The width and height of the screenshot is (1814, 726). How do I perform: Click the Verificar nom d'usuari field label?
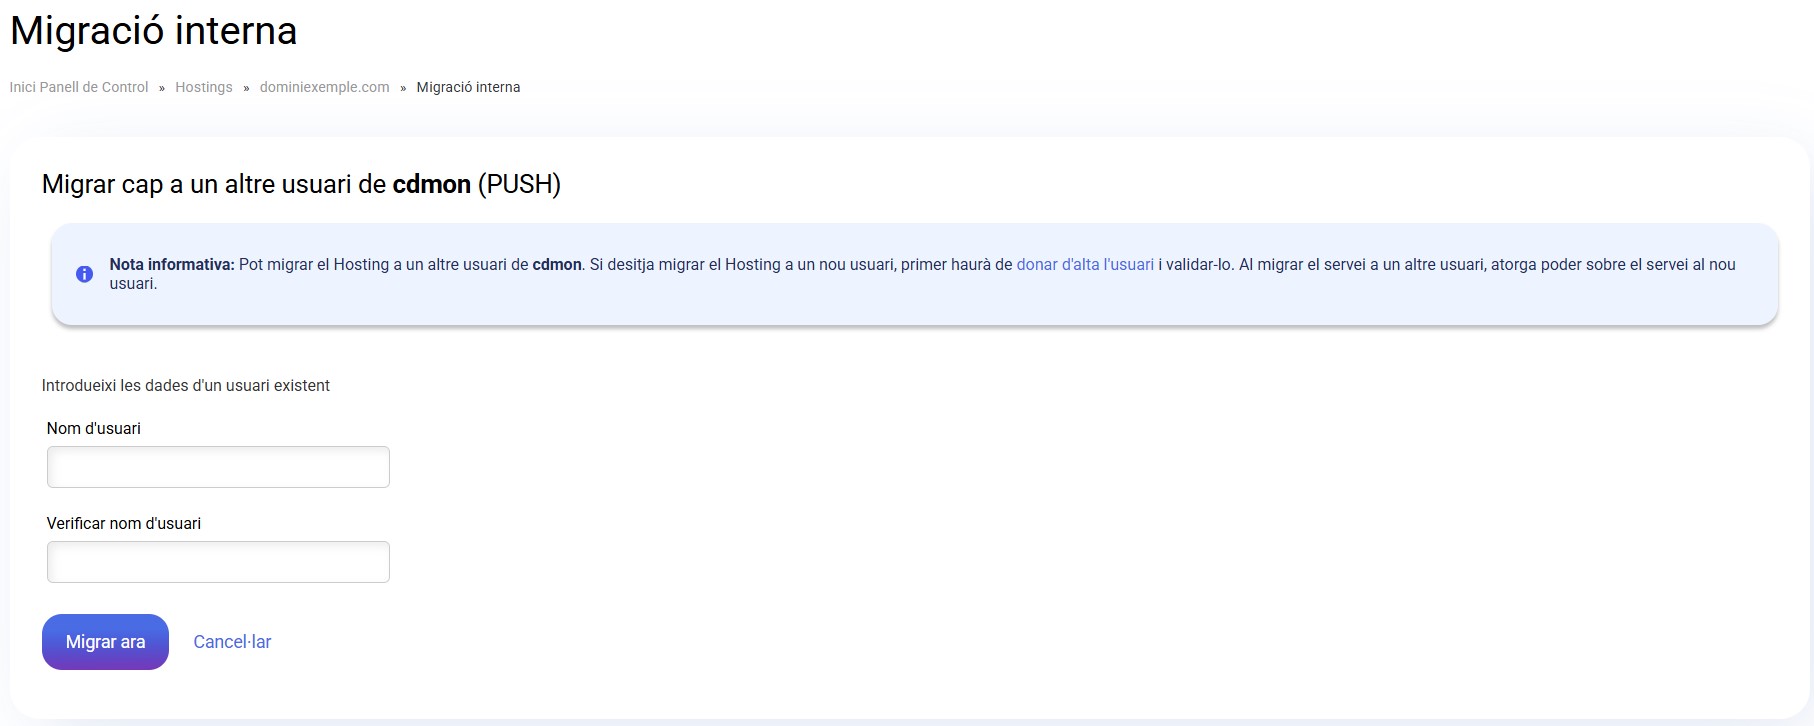(x=123, y=523)
